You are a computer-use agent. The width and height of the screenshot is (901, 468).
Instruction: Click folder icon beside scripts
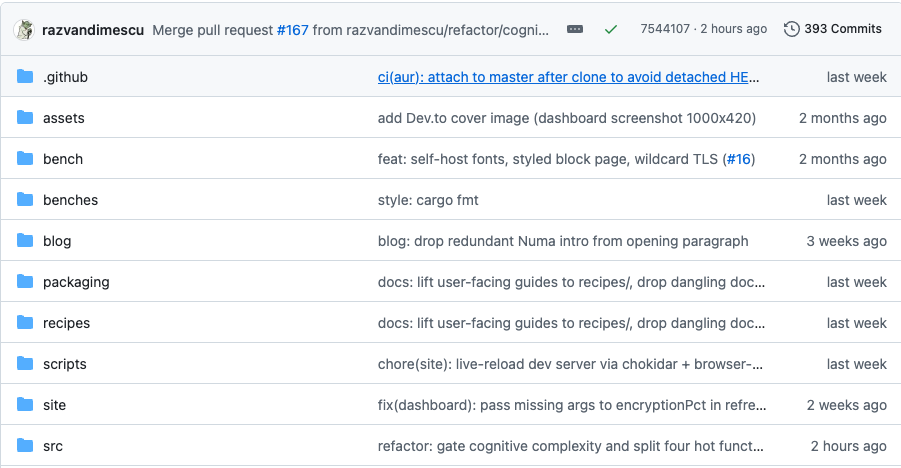pos(25,363)
